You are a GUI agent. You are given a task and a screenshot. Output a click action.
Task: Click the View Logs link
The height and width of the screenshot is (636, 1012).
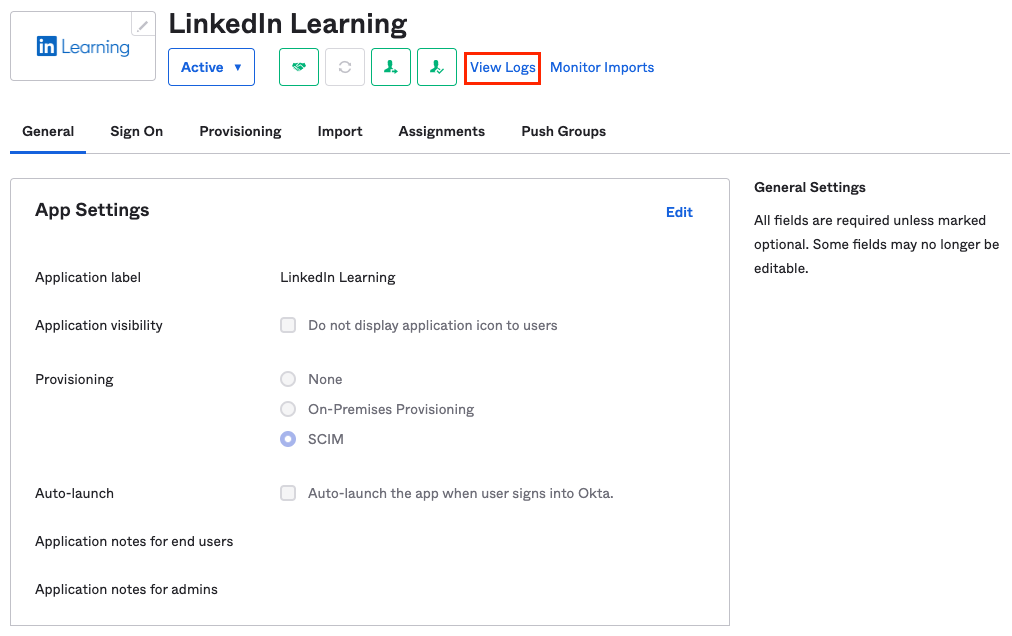[x=503, y=67]
